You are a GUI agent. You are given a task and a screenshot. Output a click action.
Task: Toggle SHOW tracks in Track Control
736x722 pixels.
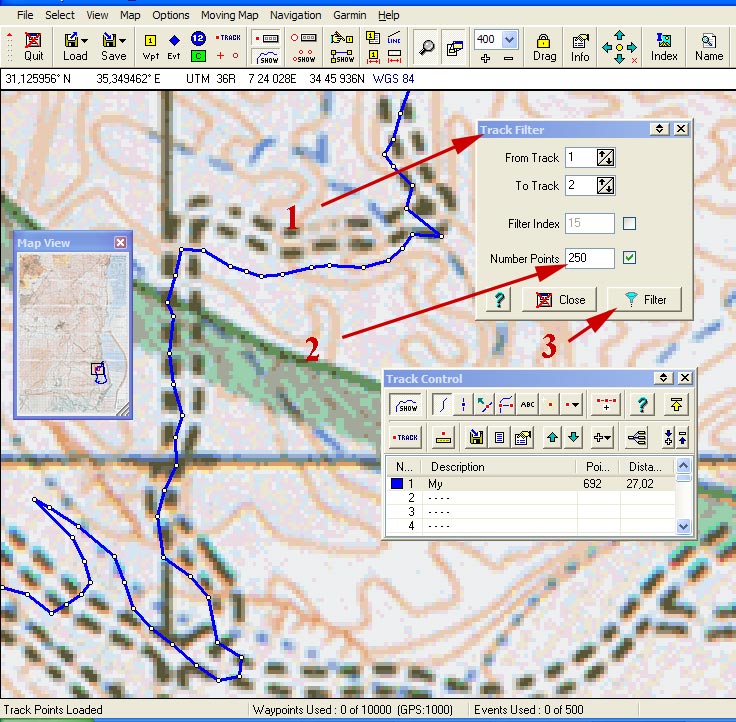pyautogui.click(x=406, y=405)
